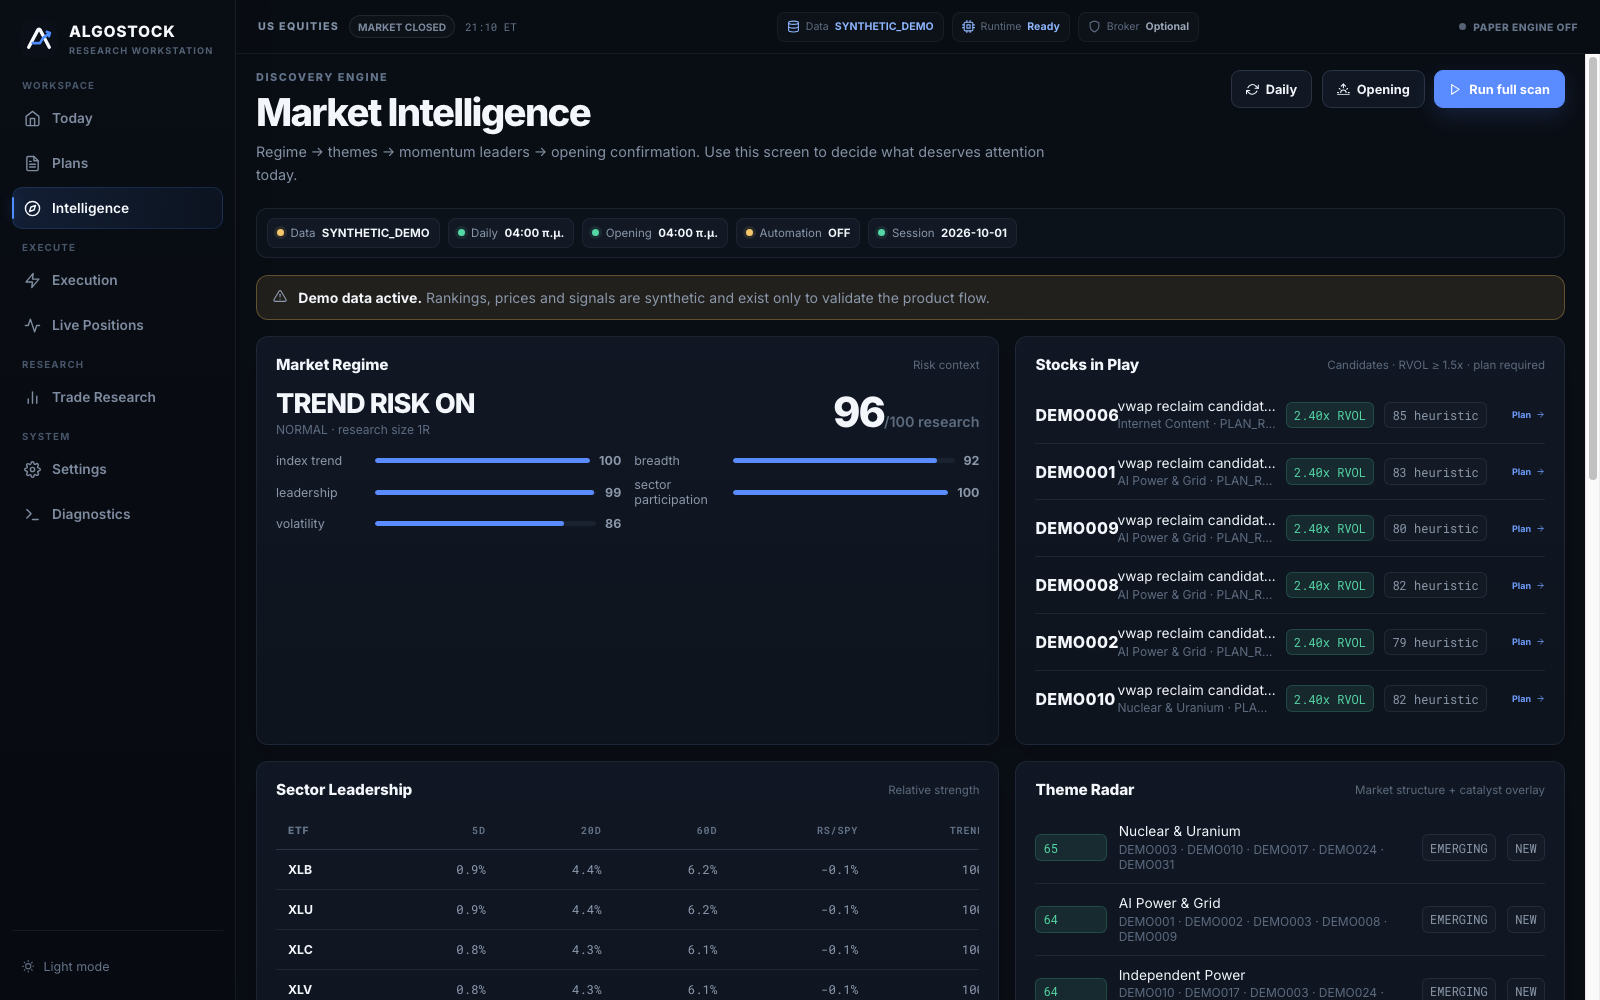
Task: Click the arrow next to DEMO0006 Plan
Action: click(1540, 415)
